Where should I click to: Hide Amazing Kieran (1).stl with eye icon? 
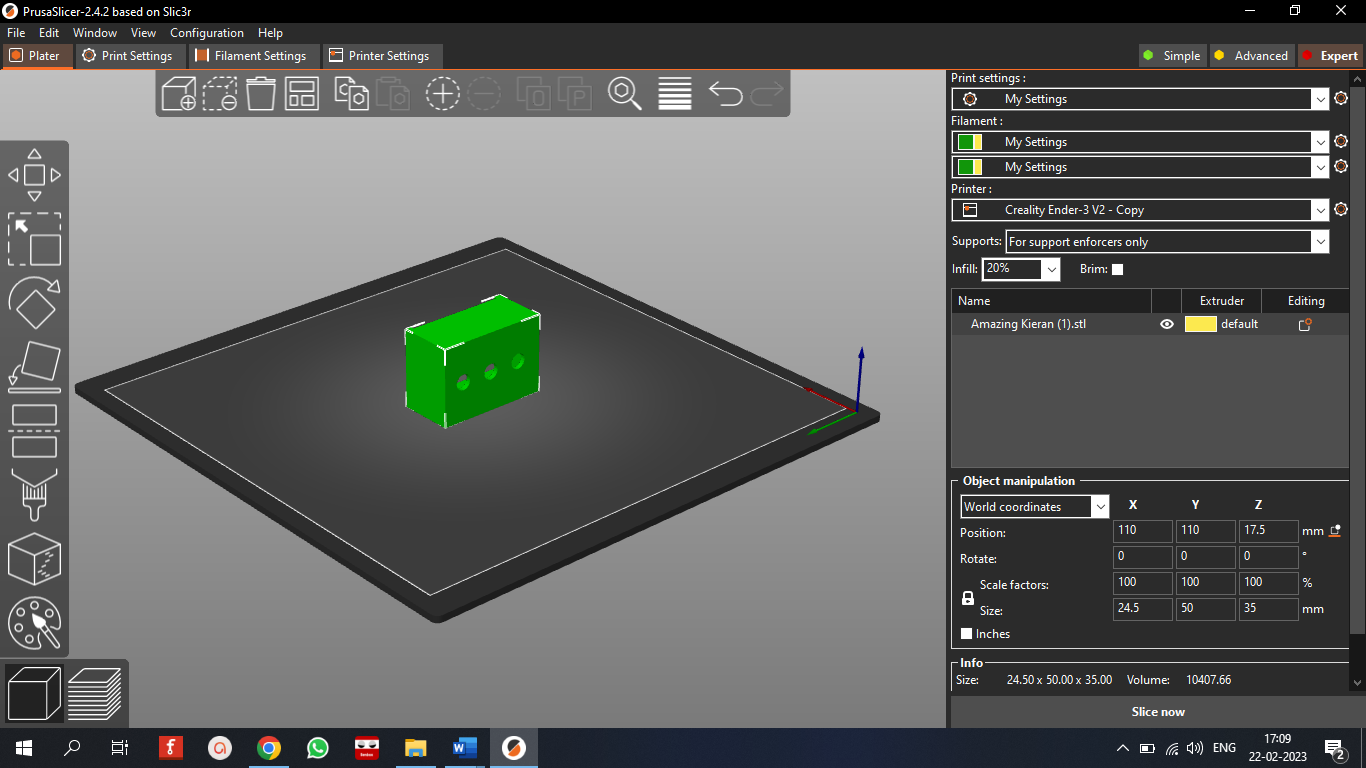point(1166,324)
